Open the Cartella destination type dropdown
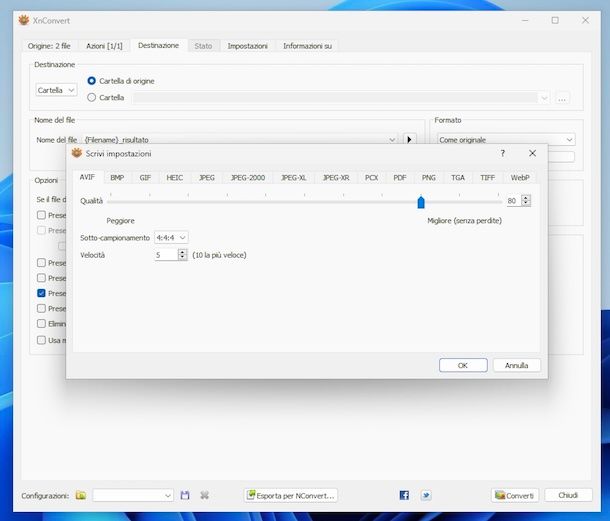Screen dimensions: 610x521 56,90
